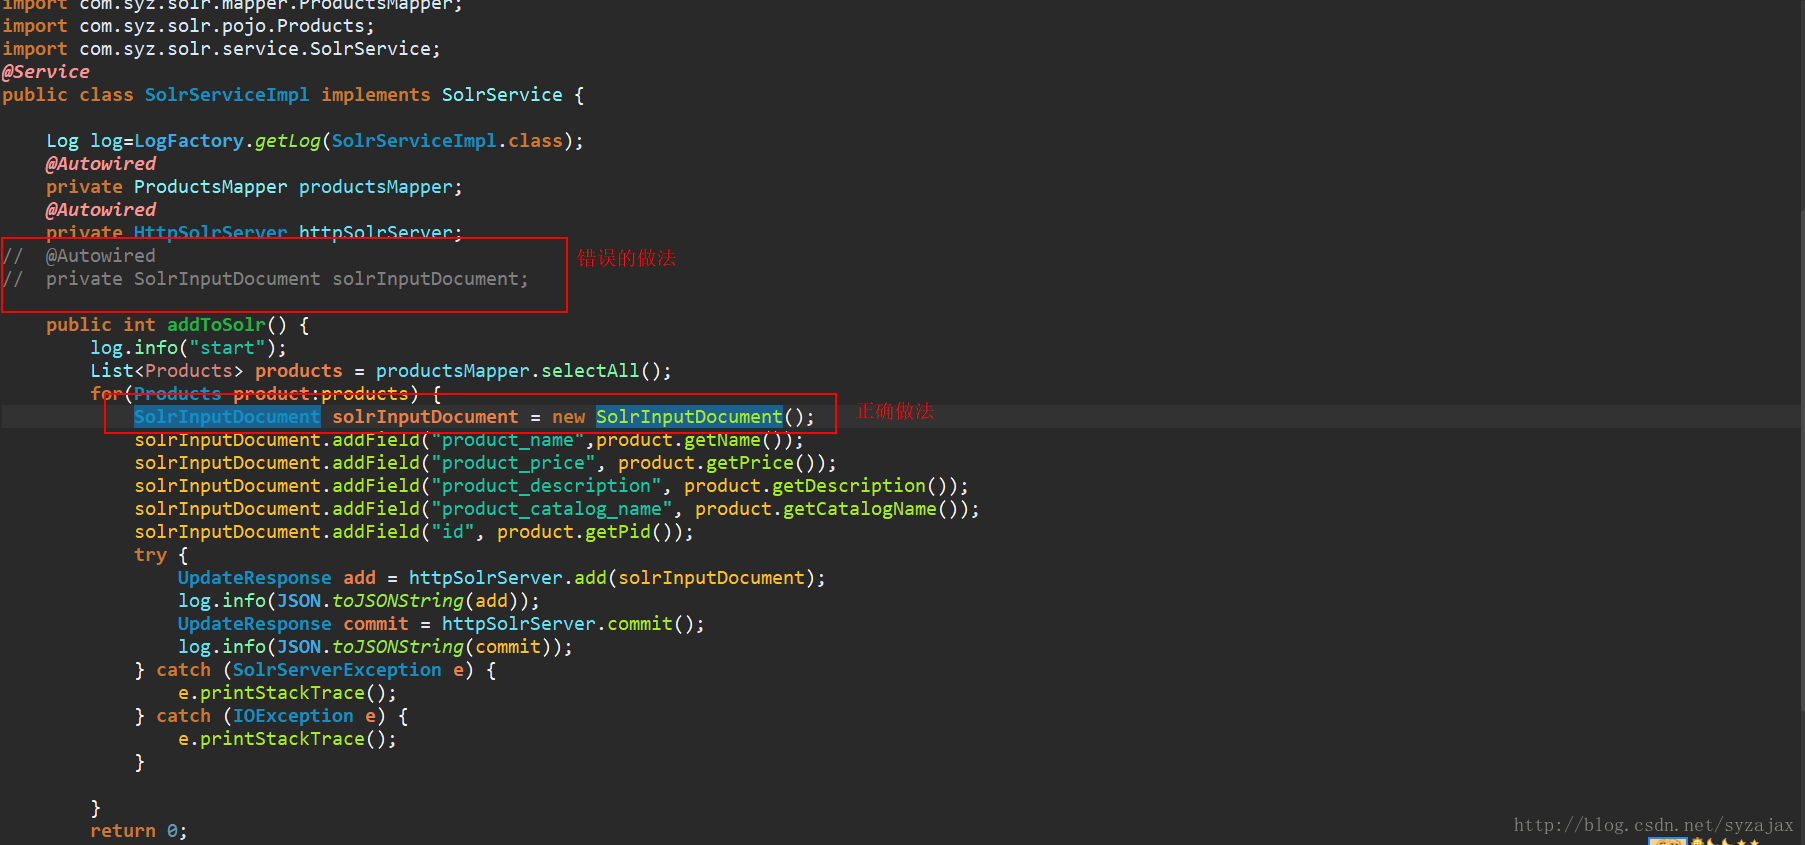This screenshot has width=1805, height=845.
Task: Click the log.info("start") line
Action: click(x=188, y=348)
